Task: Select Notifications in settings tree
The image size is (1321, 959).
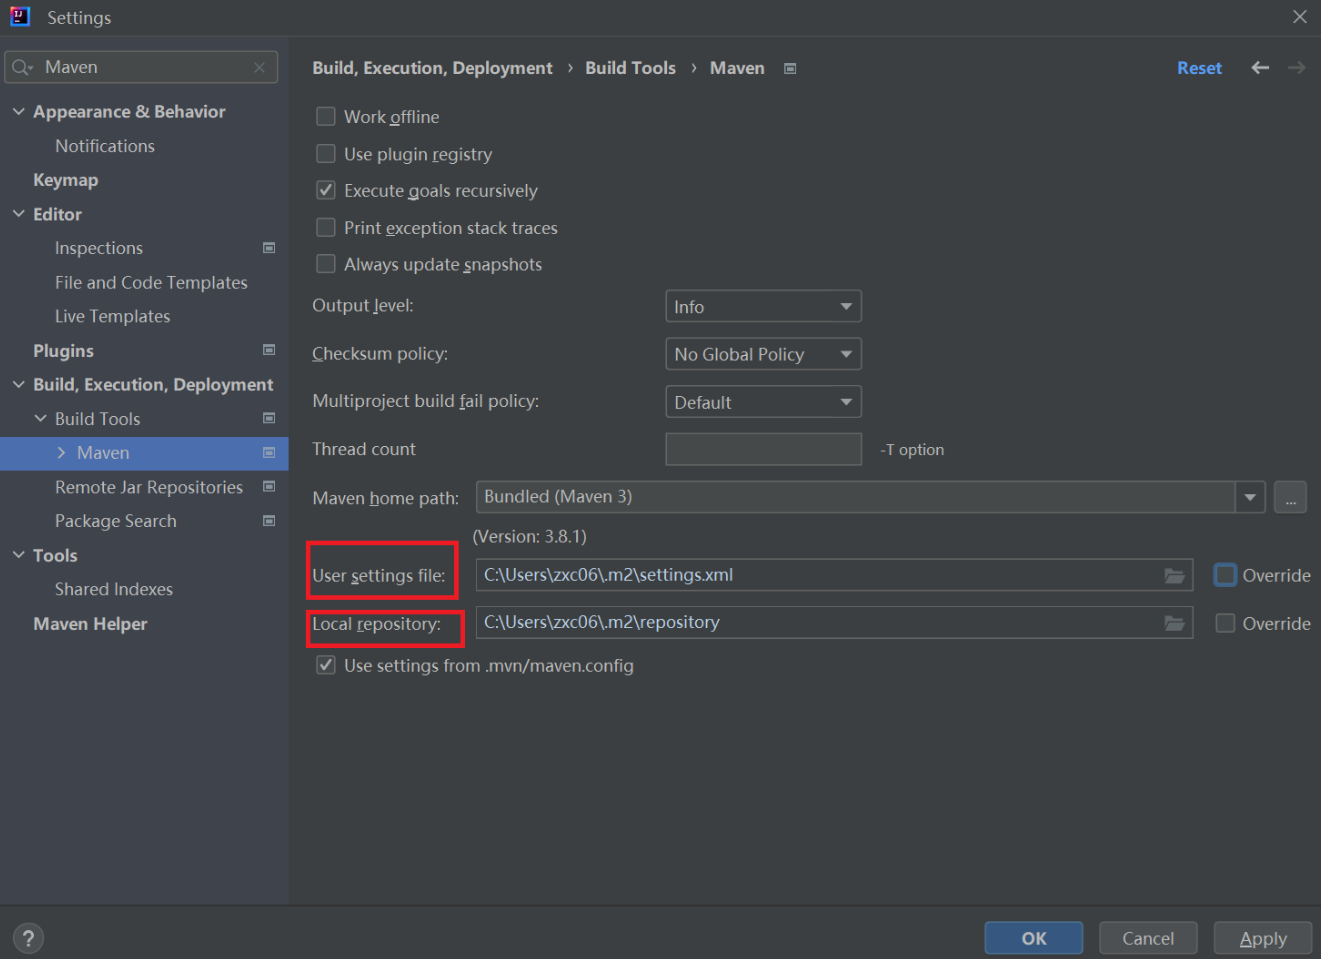Action: [x=105, y=146]
